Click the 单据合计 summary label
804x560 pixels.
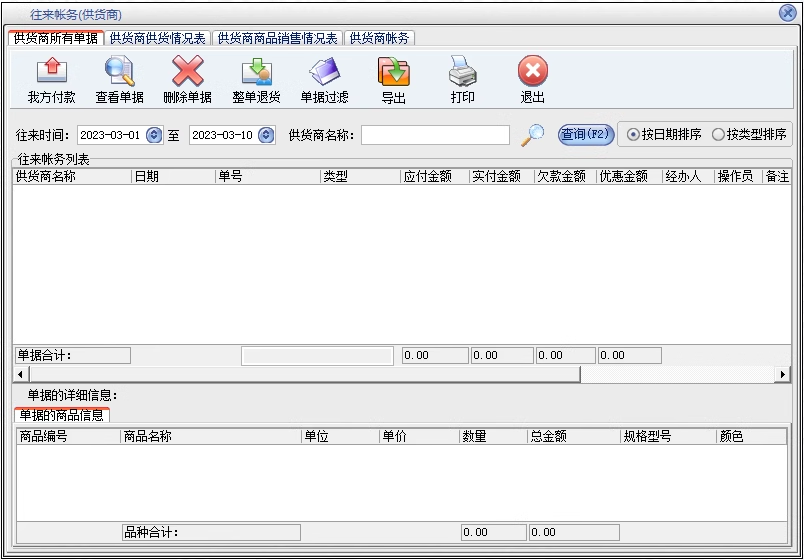point(72,355)
